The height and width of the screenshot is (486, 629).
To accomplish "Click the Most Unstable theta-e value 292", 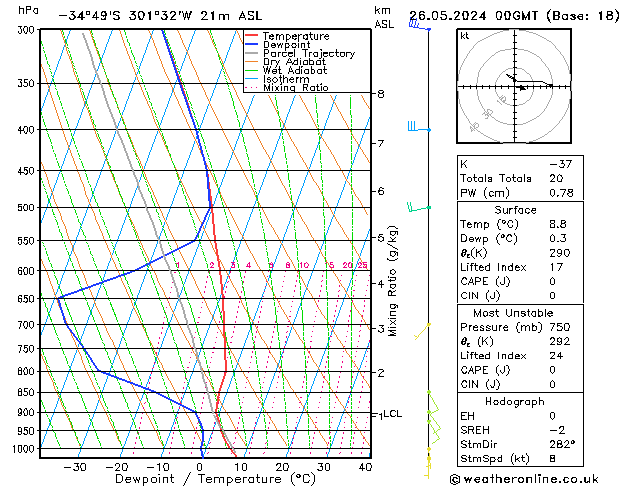I will pos(560,341).
